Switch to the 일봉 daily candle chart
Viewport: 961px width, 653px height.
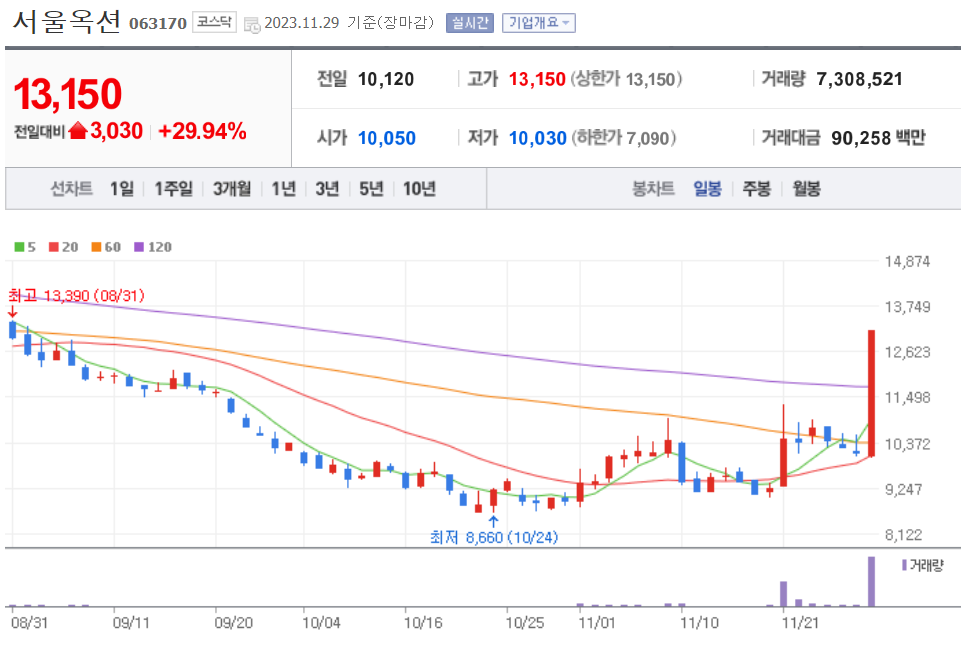point(707,188)
